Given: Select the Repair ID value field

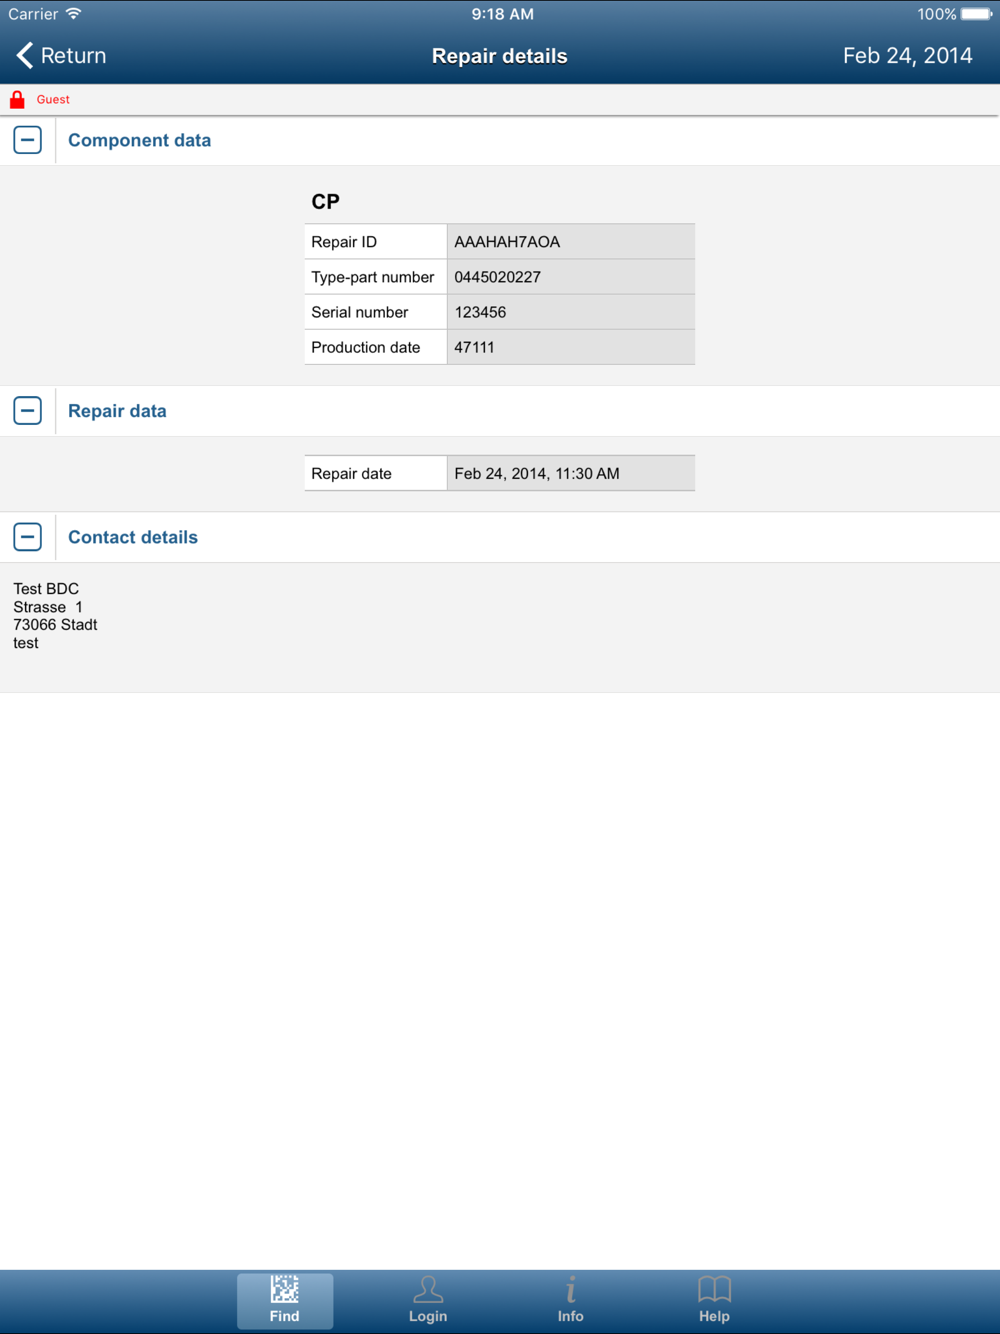Looking at the screenshot, I should point(571,242).
